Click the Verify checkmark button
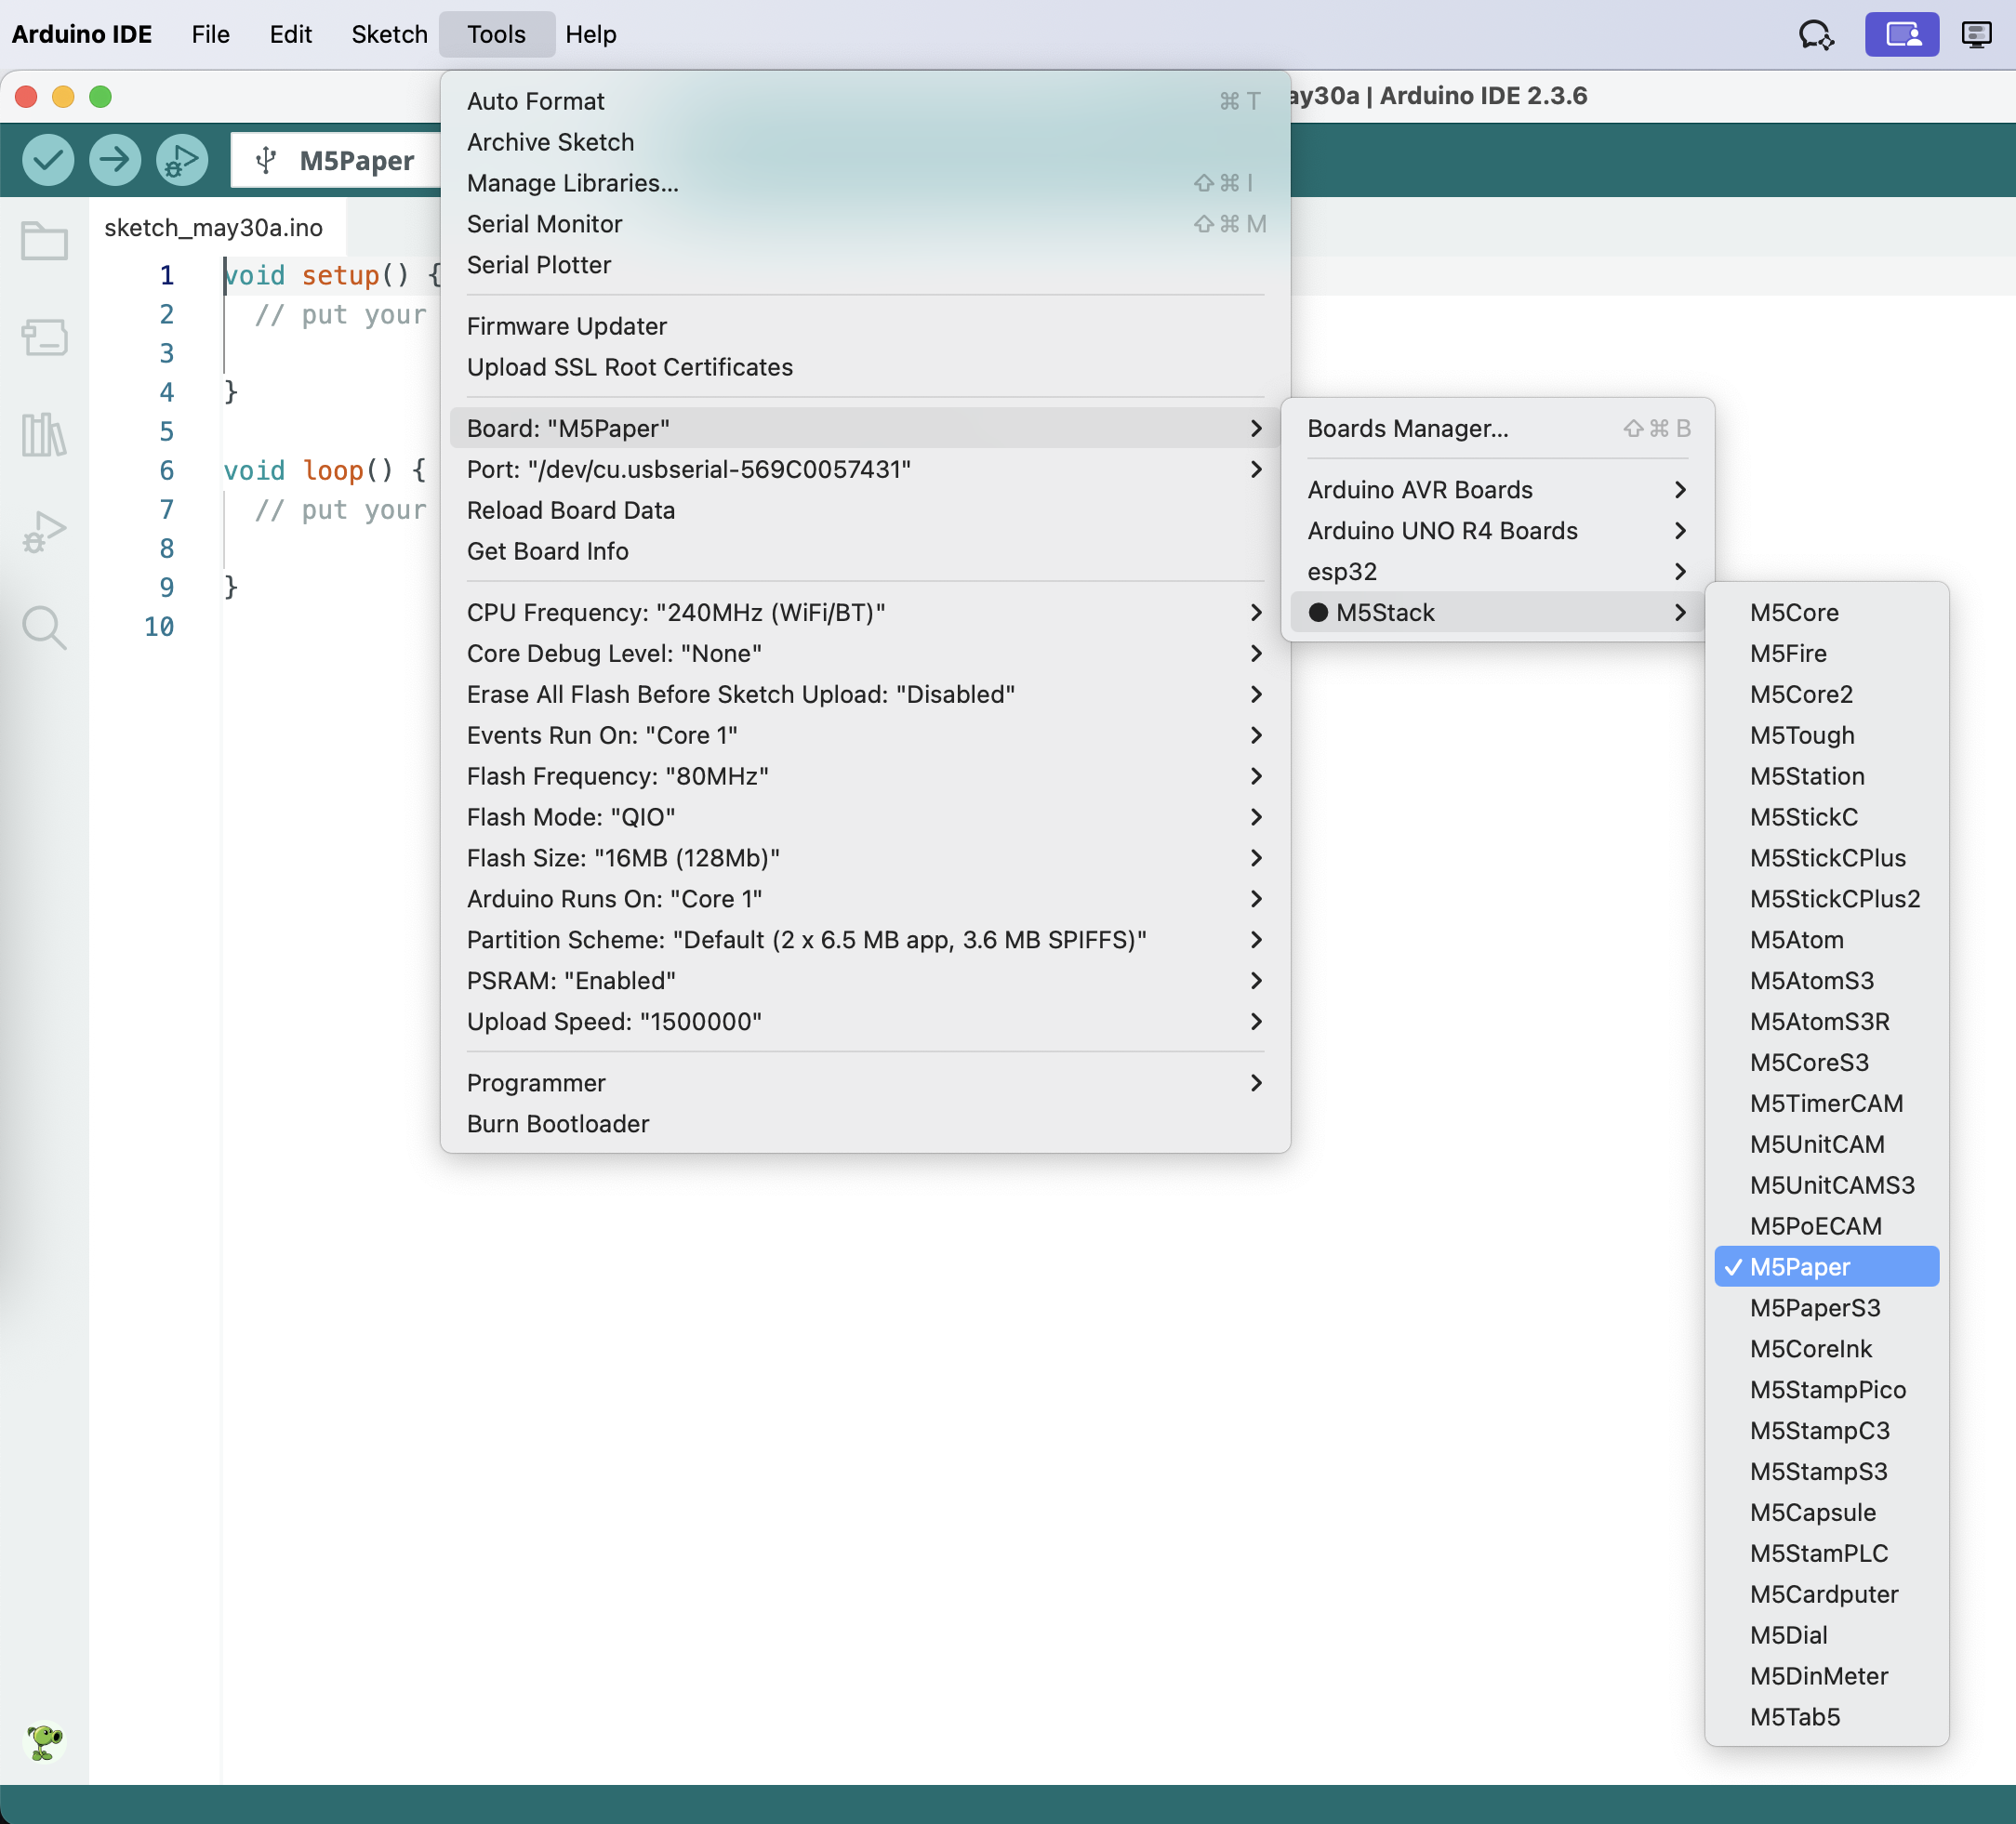 coord(48,160)
